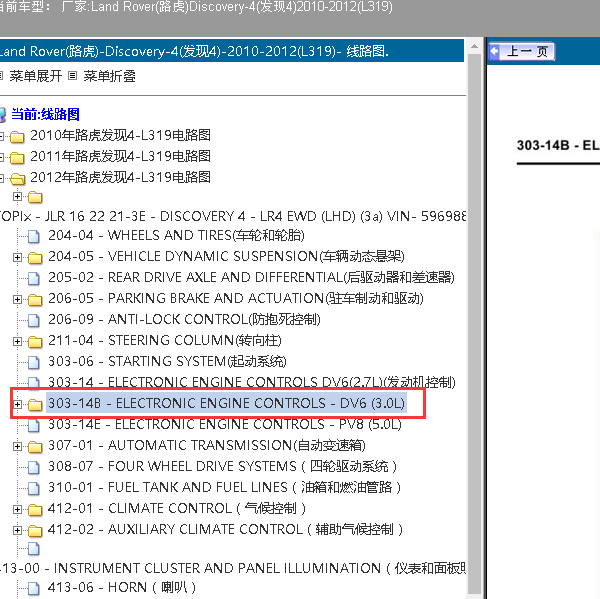Open the 2011年路虎发现4-L319电路图 folder
This screenshot has width=600, height=599.
(120, 156)
